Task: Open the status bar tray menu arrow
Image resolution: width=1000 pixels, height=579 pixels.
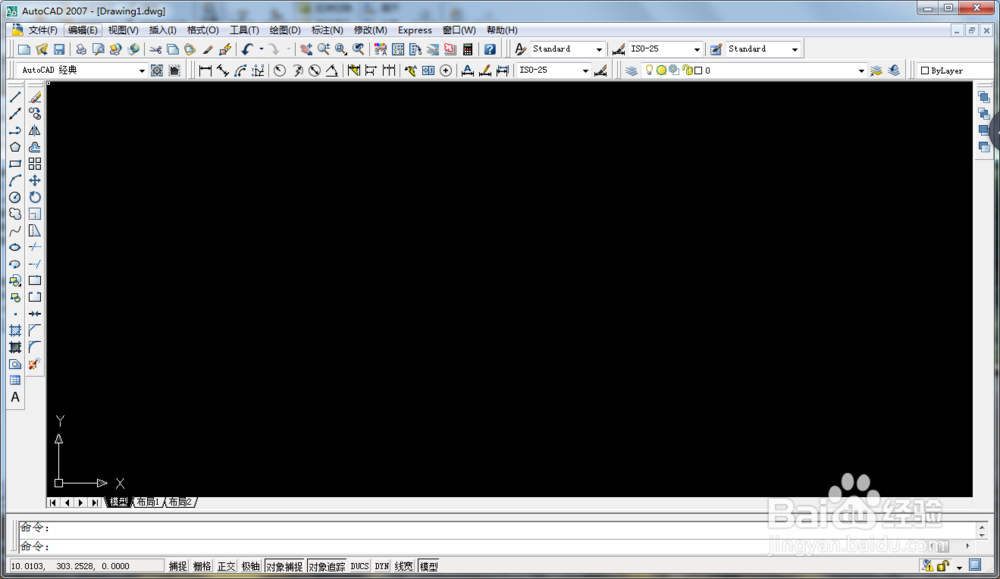Action: (x=959, y=567)
